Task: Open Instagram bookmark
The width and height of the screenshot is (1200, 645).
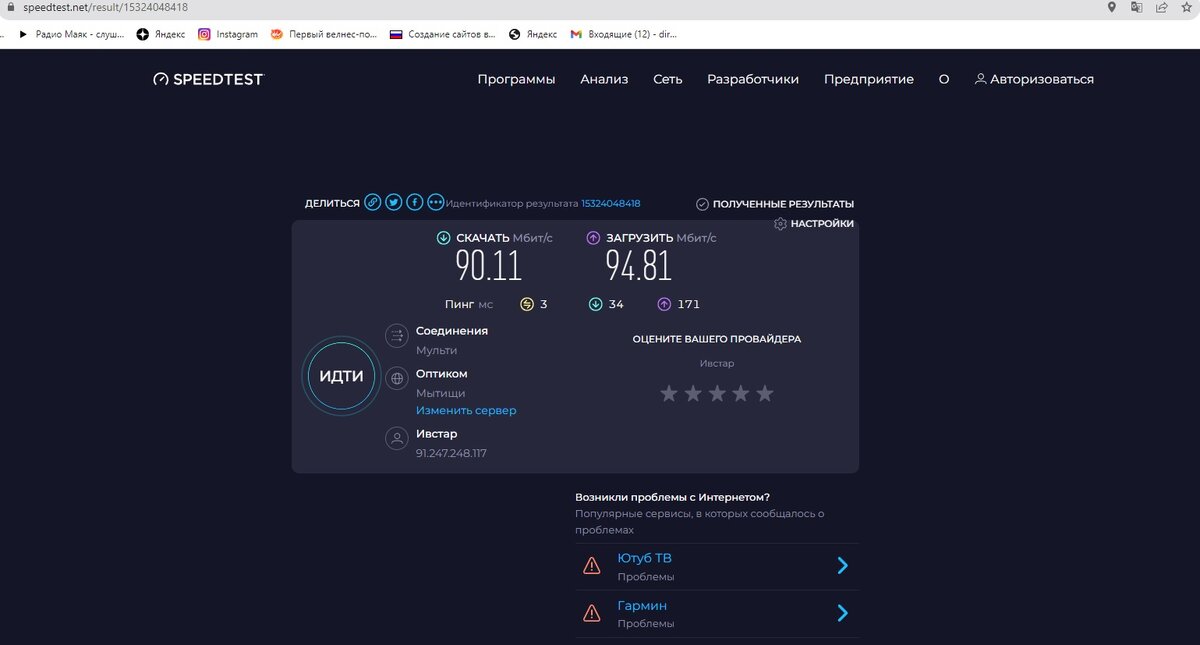Action: point(228,34)
